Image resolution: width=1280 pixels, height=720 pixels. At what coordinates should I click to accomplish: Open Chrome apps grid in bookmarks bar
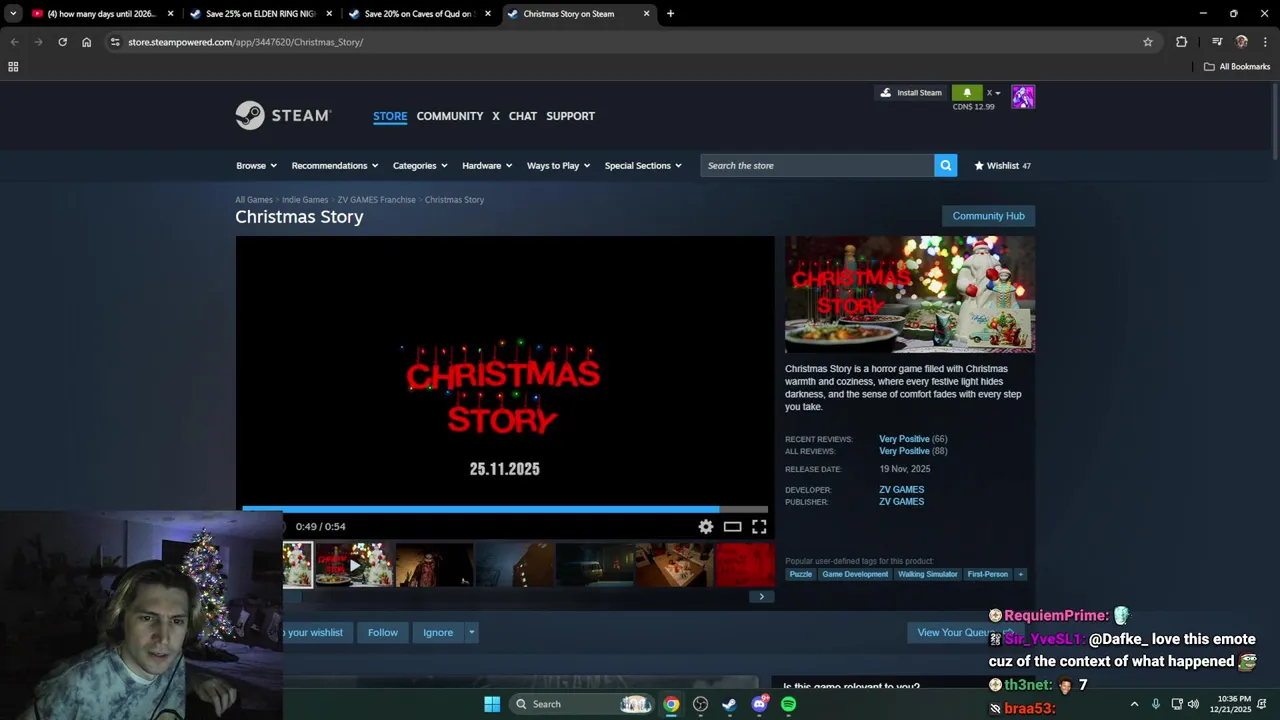[x=13, y=67]
